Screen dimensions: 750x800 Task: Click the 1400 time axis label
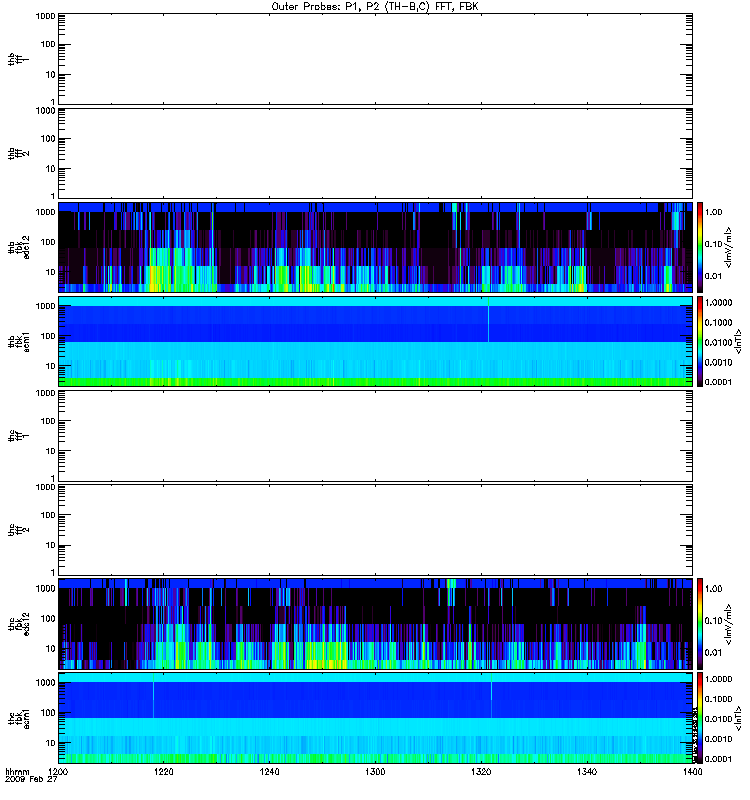click(692, 772)
